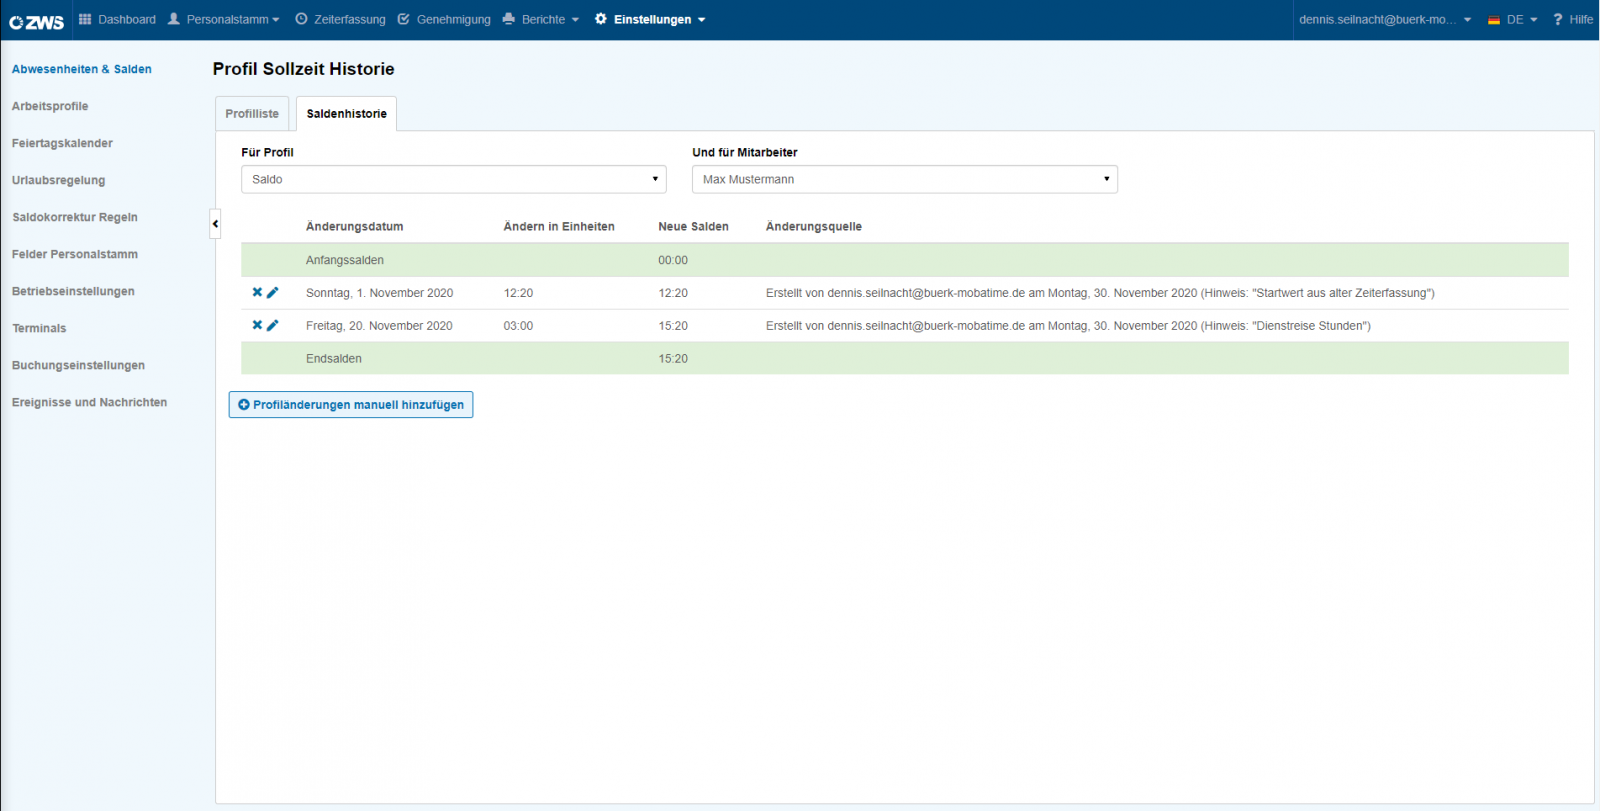Go to Saldokorrektur Regeln

[75, 217]
